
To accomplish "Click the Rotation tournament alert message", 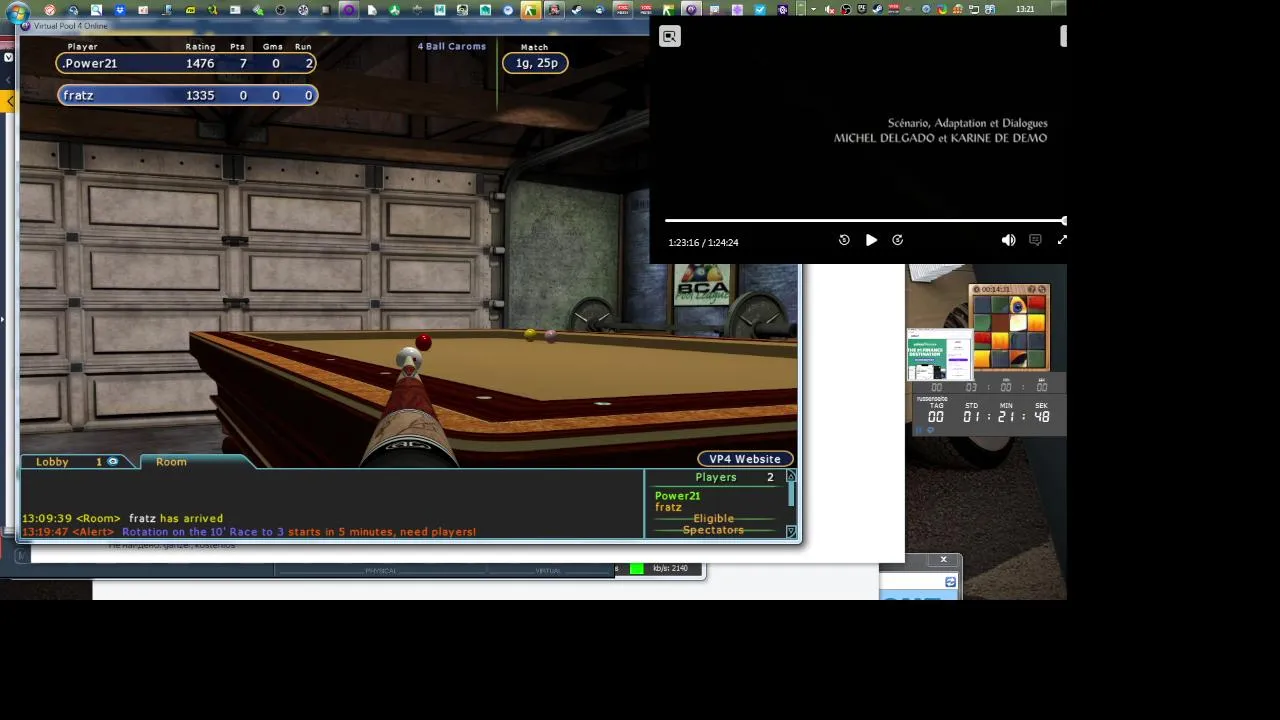I will coord(299,532).
